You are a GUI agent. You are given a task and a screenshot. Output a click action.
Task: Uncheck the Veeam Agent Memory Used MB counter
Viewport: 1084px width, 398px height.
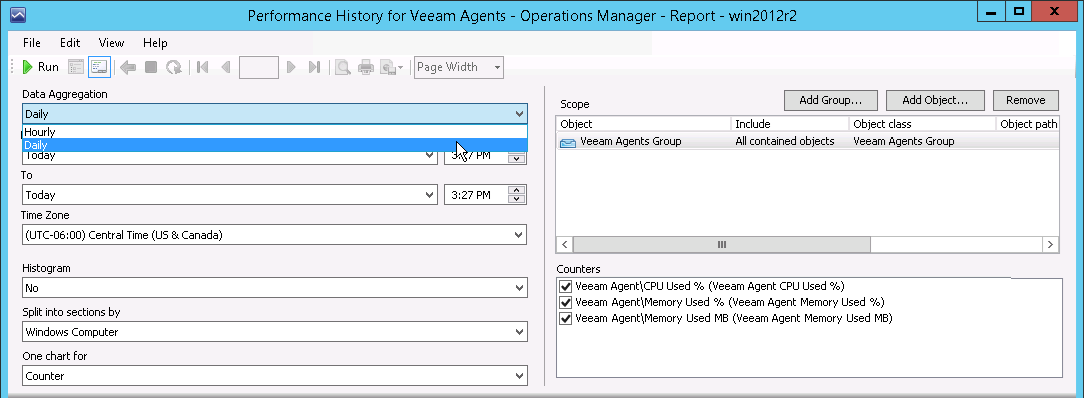[x=565, y=319]
